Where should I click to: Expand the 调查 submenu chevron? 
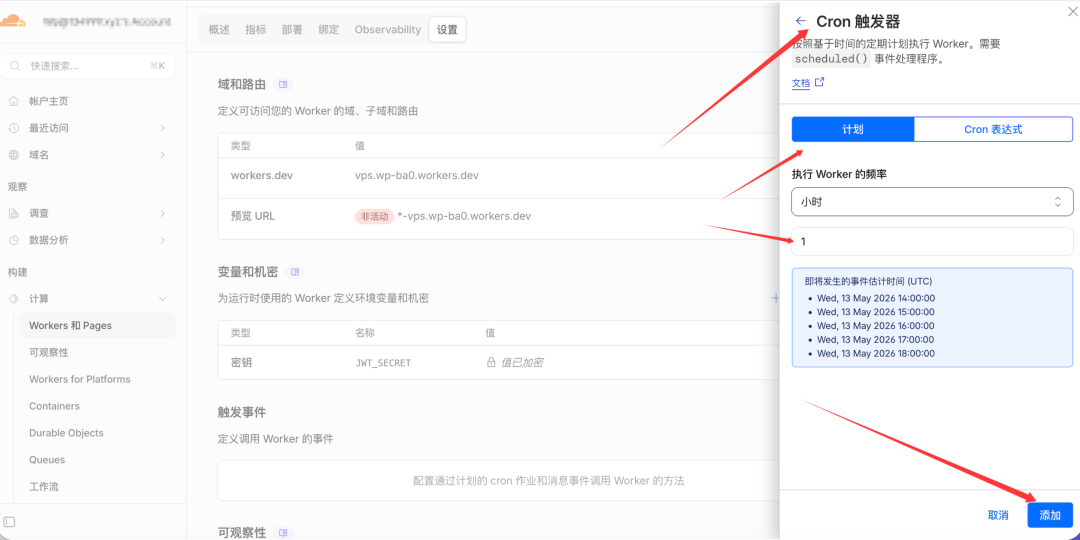pos(163,214)
